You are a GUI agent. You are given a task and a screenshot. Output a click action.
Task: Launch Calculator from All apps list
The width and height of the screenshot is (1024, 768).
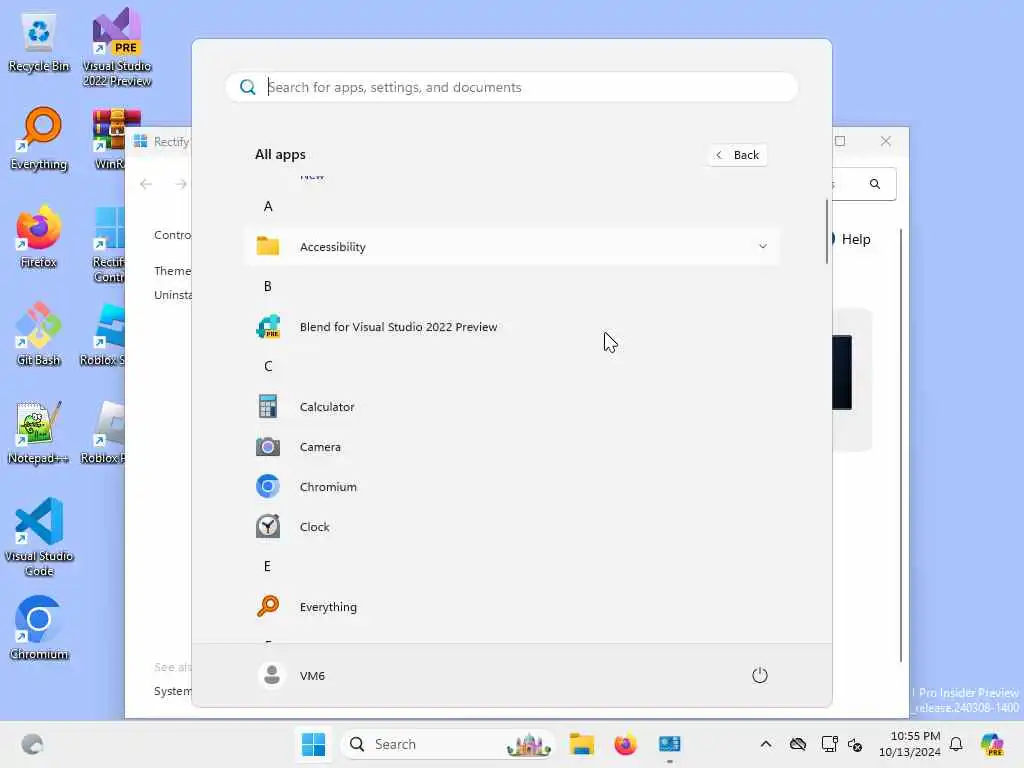[511, 407]
